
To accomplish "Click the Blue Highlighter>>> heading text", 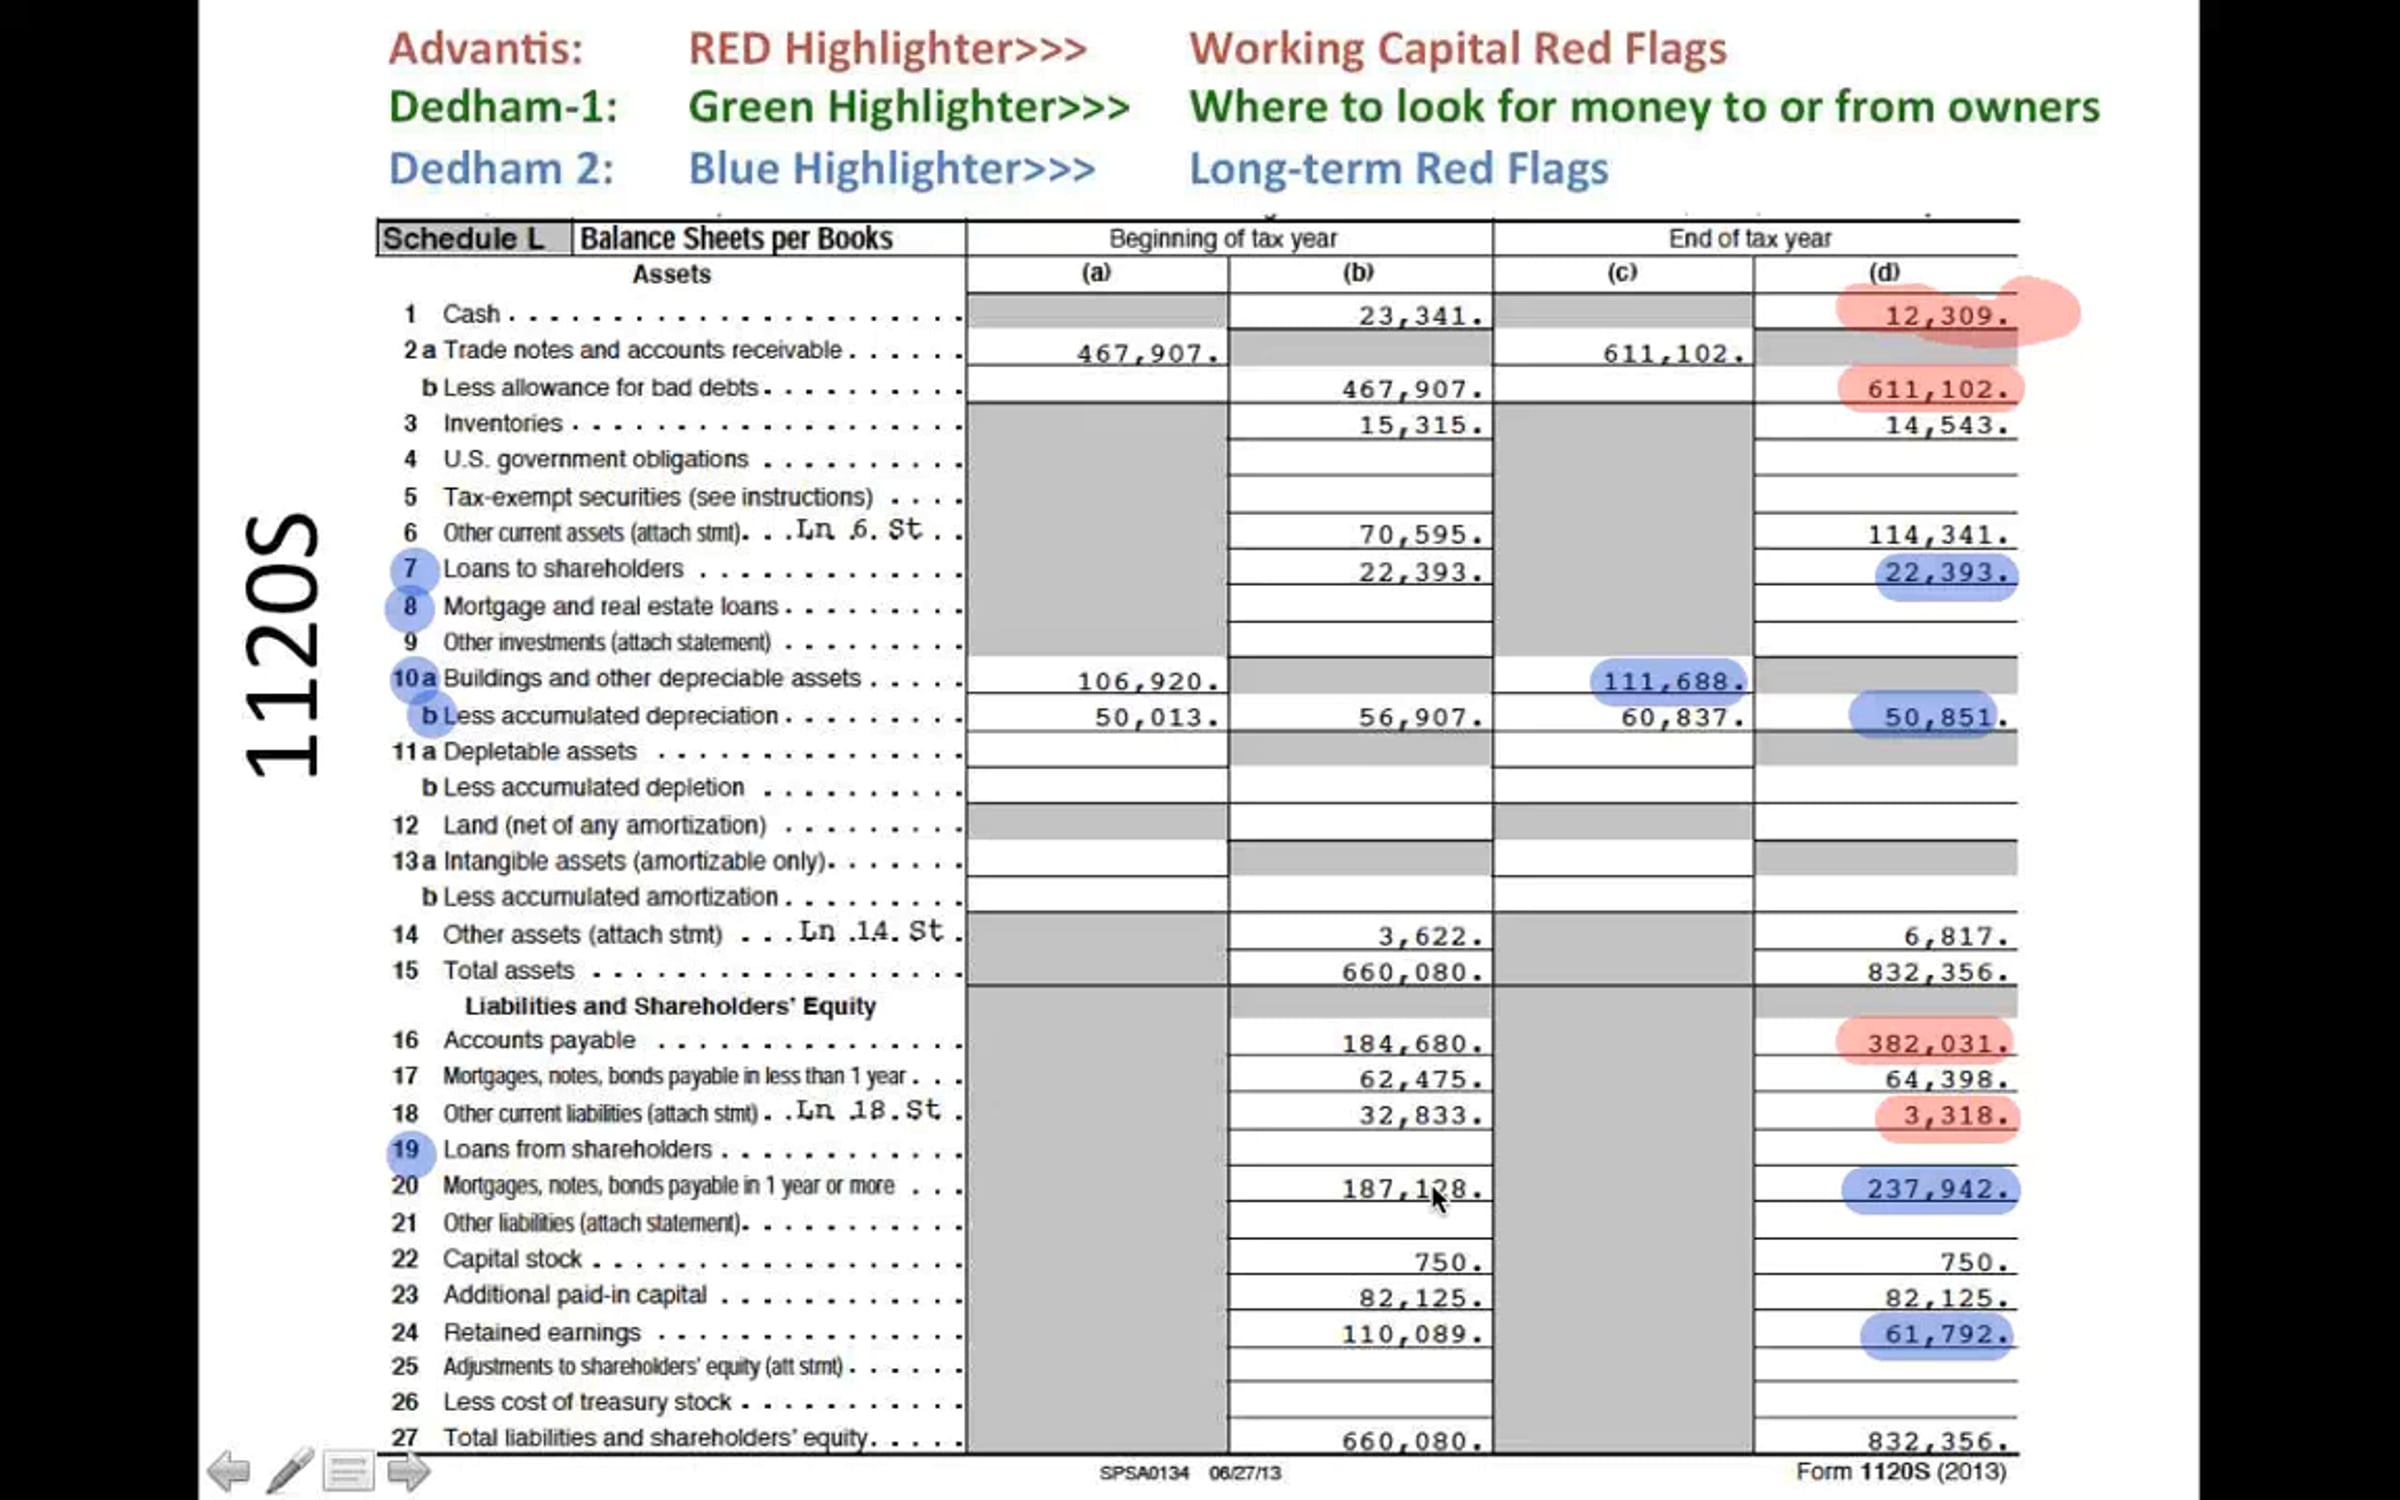I will coord(891,169).
